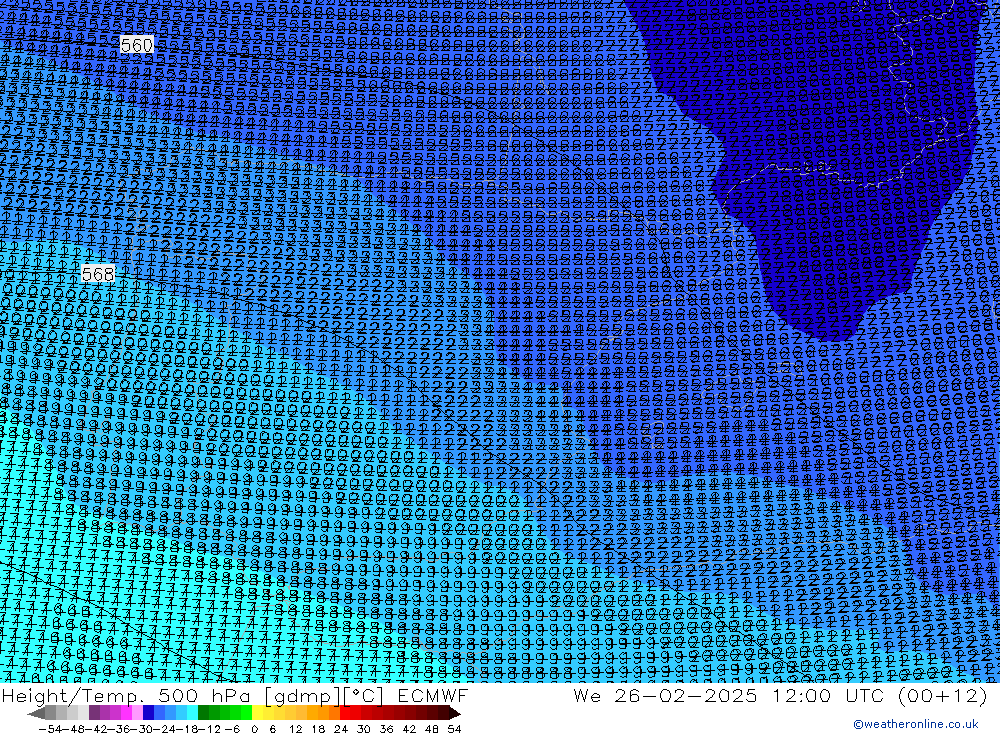Click the [°C] unit text
Screen dimensions: 1000x733
point(363,696)
